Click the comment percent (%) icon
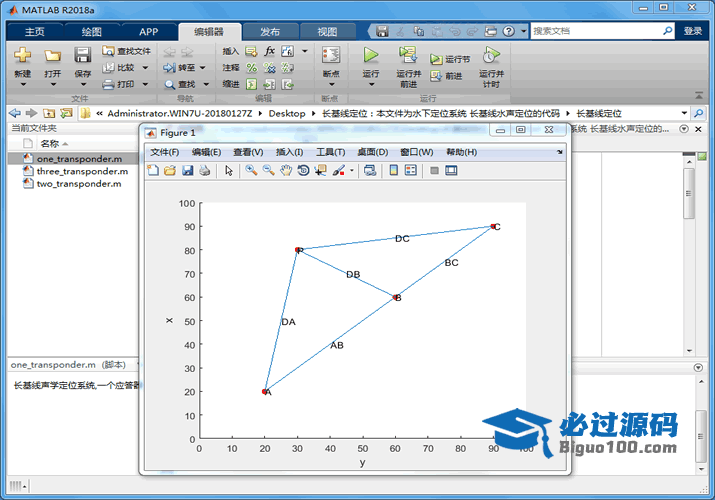This screenshot has width=715, height=500. [251, 68]
